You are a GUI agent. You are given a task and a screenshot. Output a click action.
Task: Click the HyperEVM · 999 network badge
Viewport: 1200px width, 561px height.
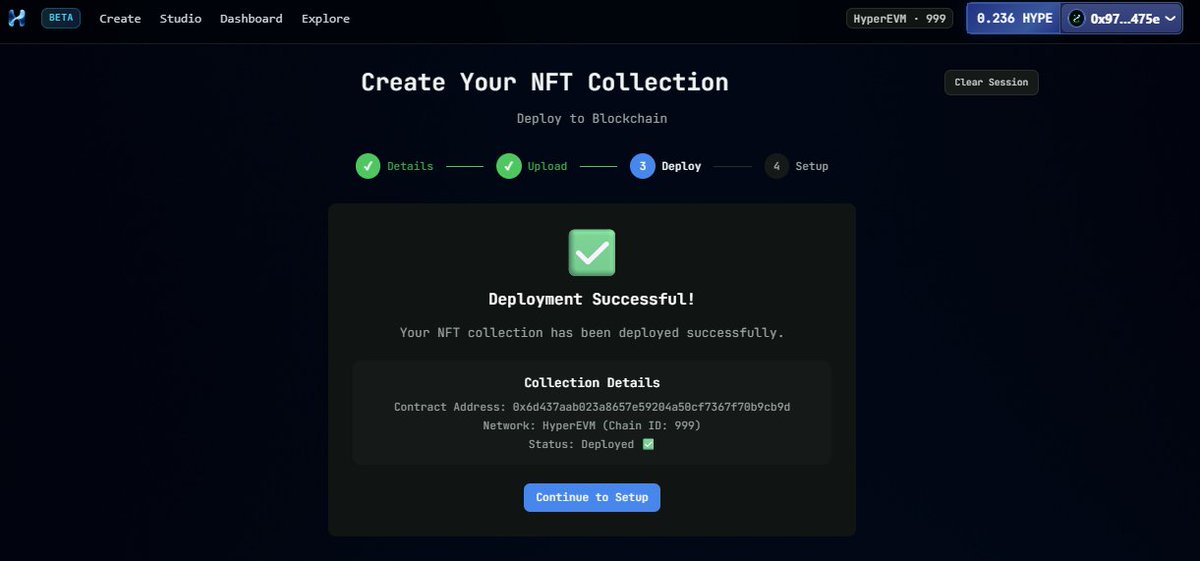[x=900, y=18]
